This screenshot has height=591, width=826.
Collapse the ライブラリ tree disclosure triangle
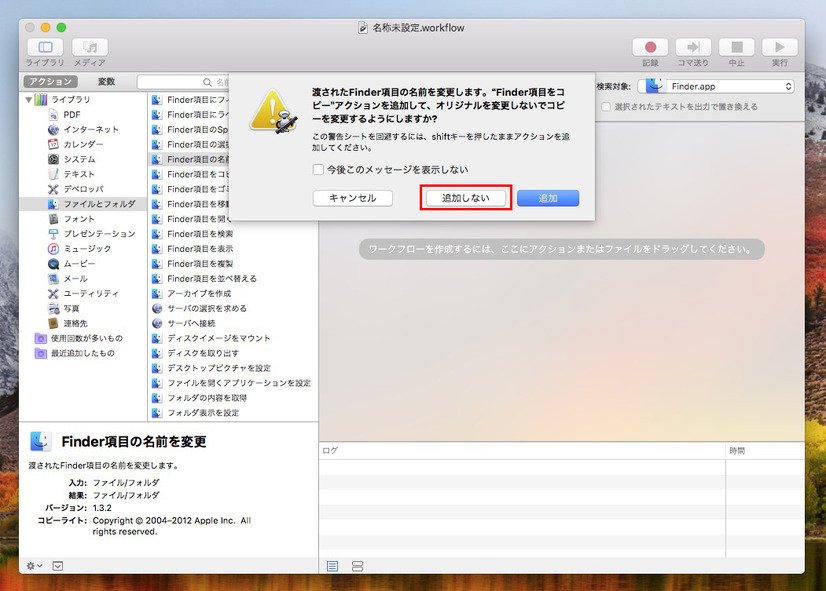[x=28, y=99]
